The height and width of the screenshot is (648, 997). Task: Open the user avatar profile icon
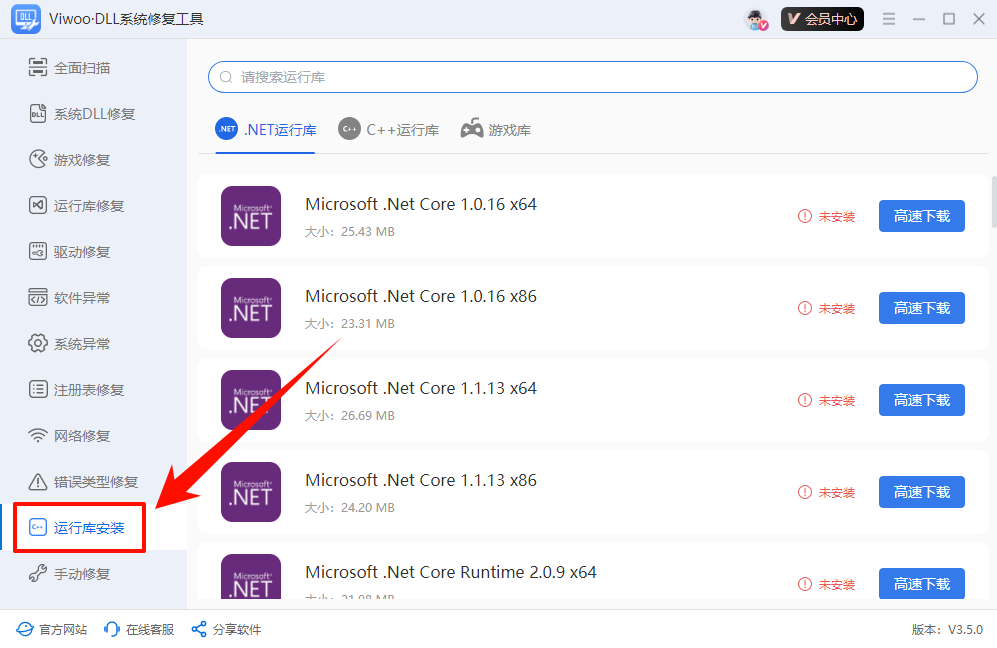click(x=757, y=19)
